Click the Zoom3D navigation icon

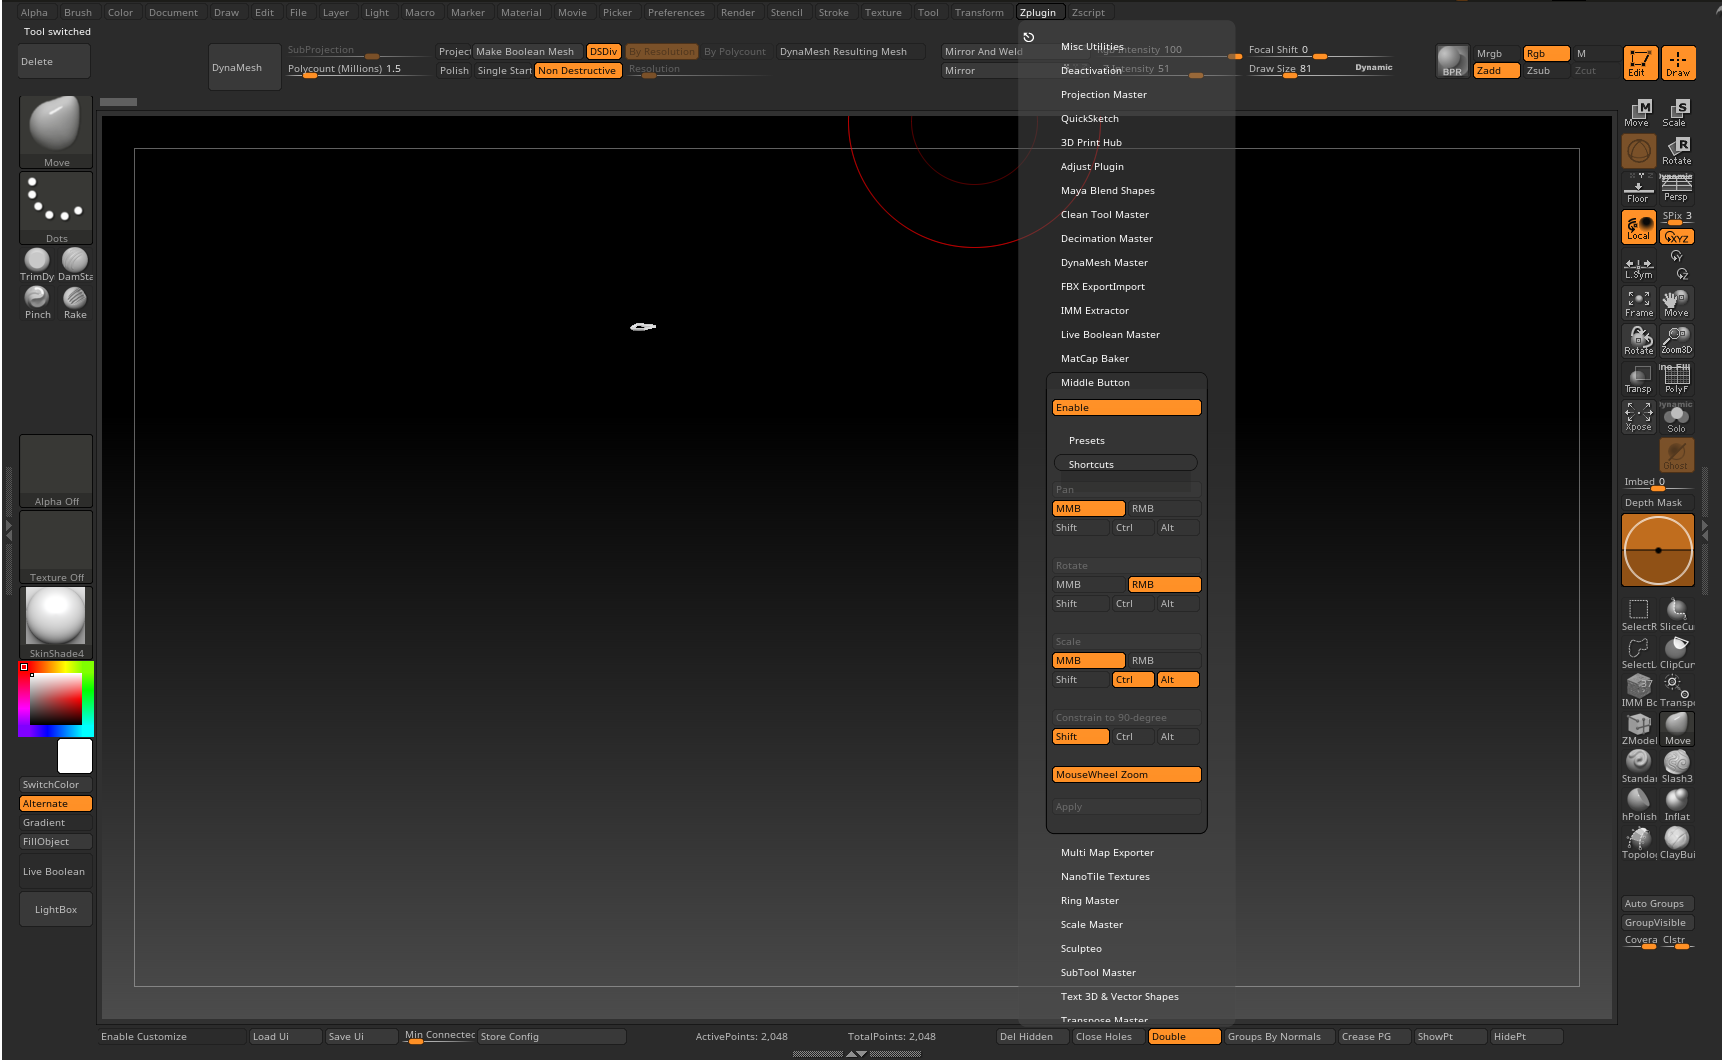(1677, 341)
